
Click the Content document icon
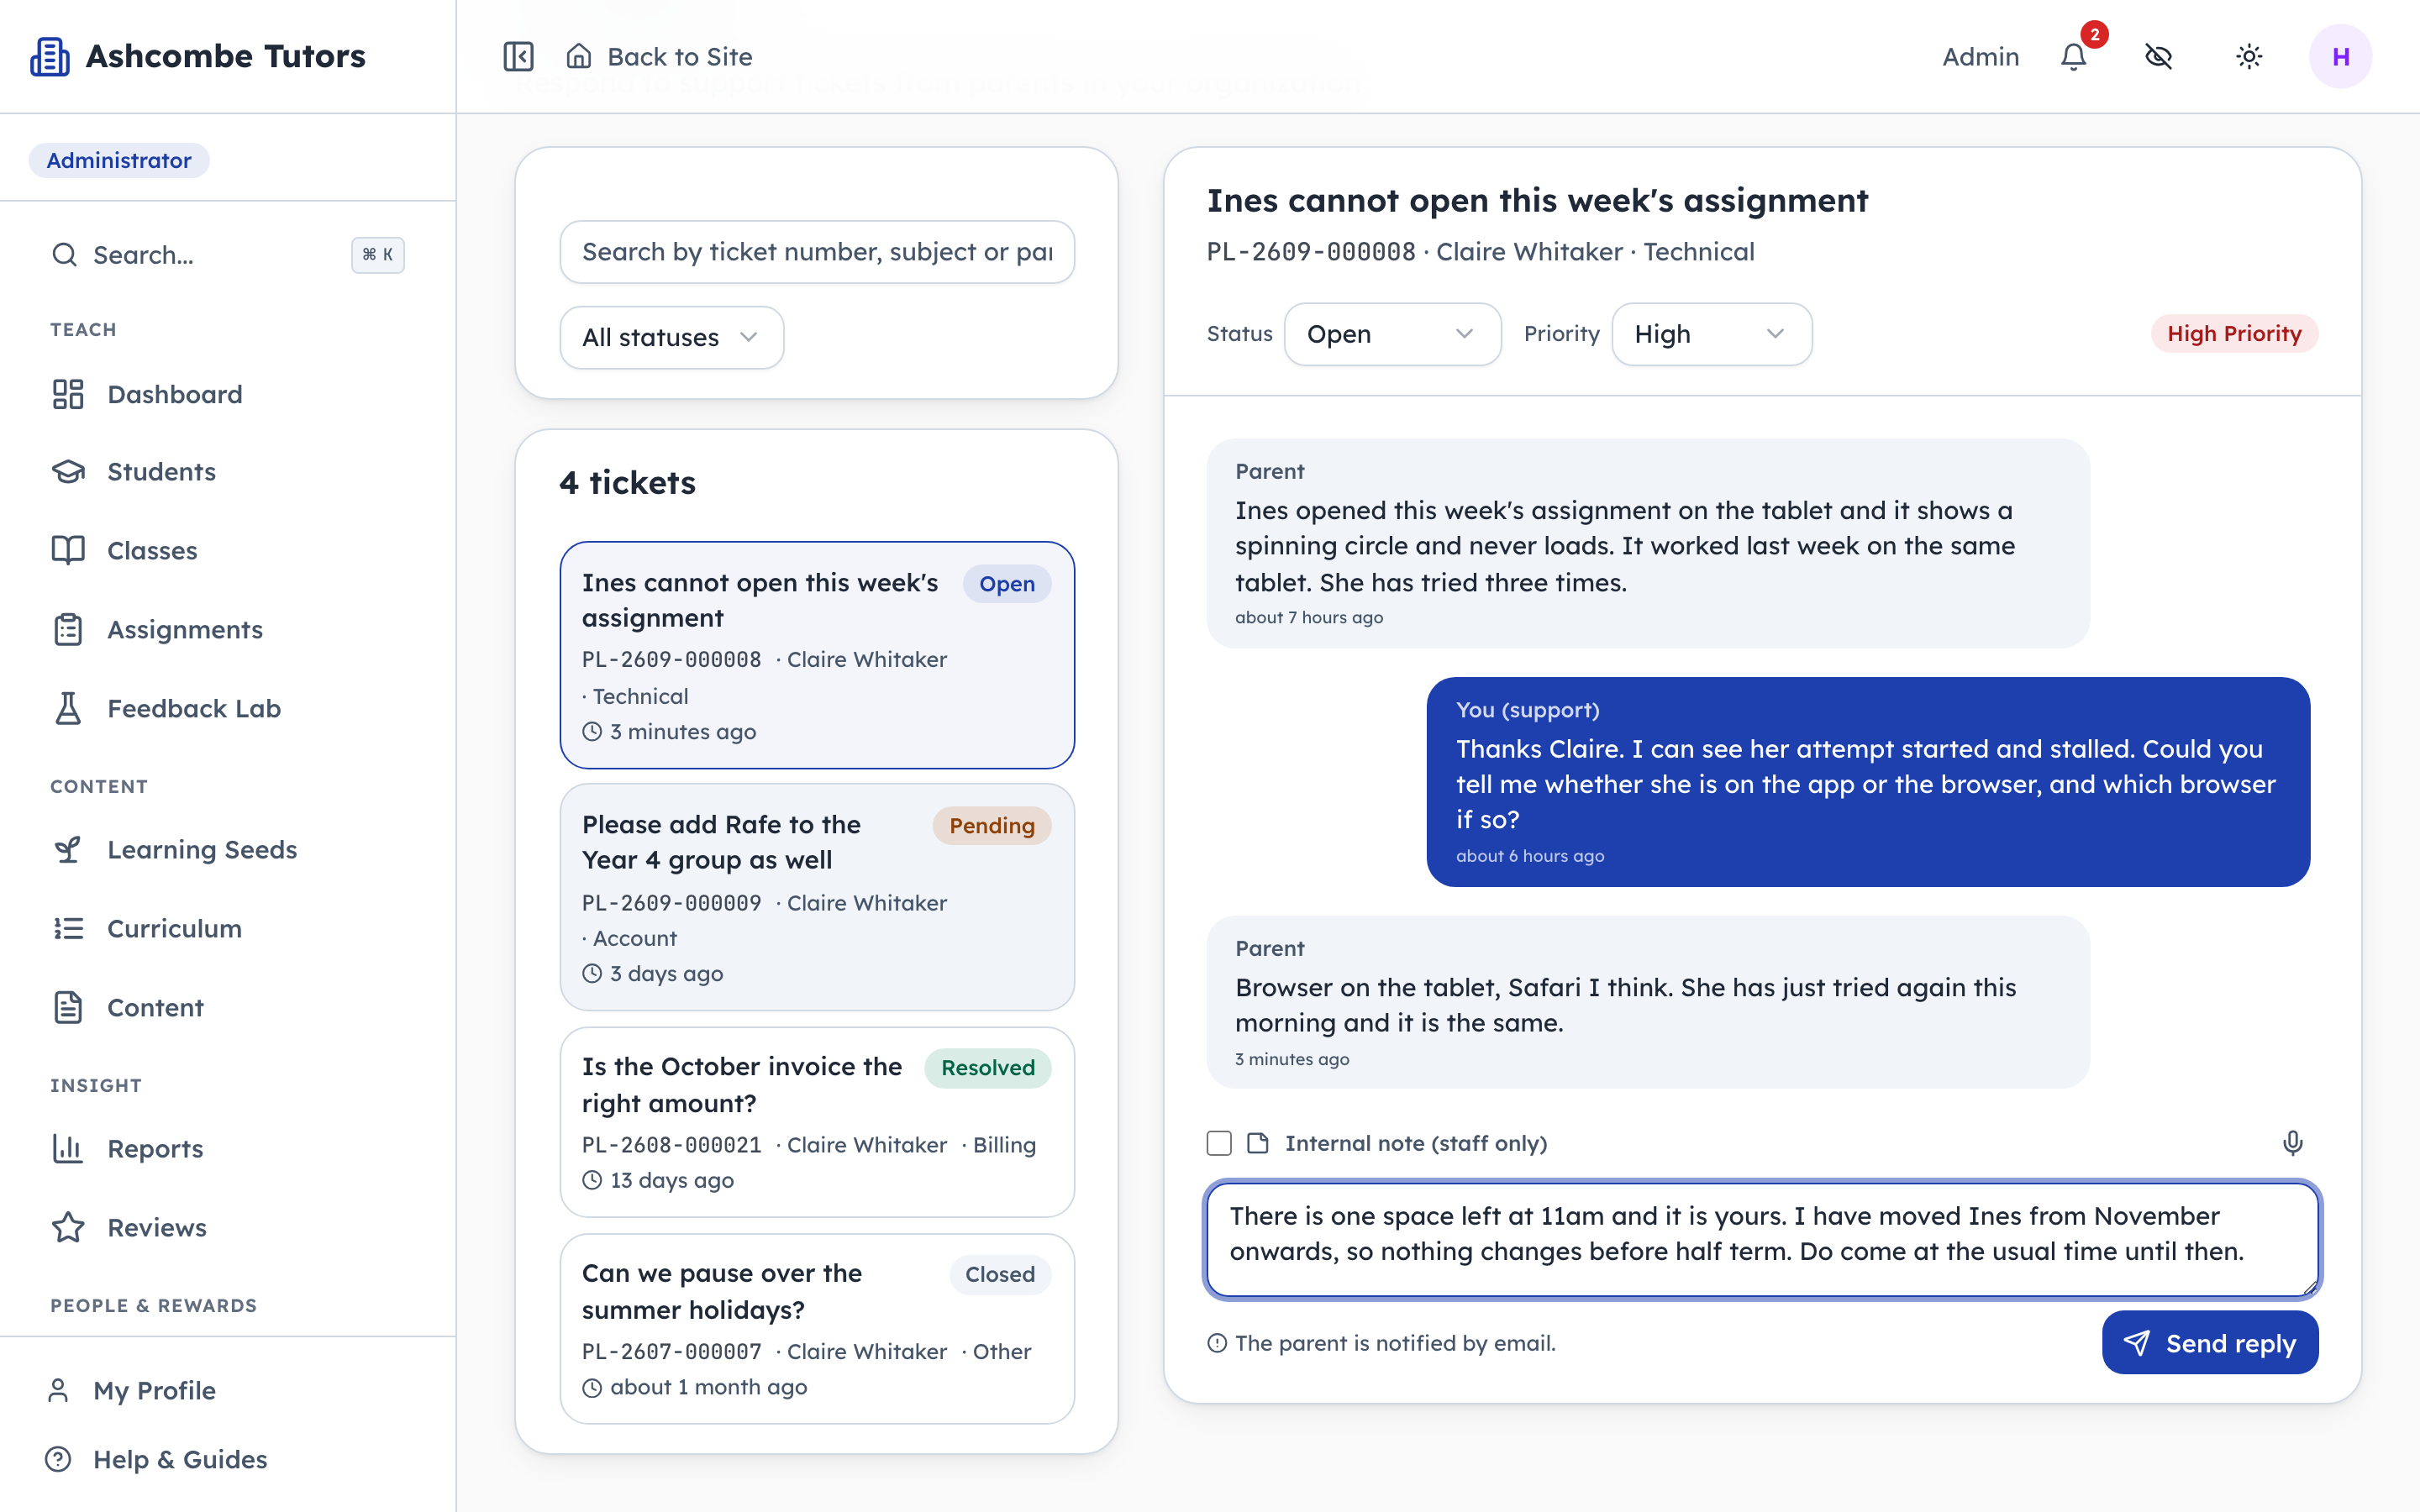coord(68,1007)
